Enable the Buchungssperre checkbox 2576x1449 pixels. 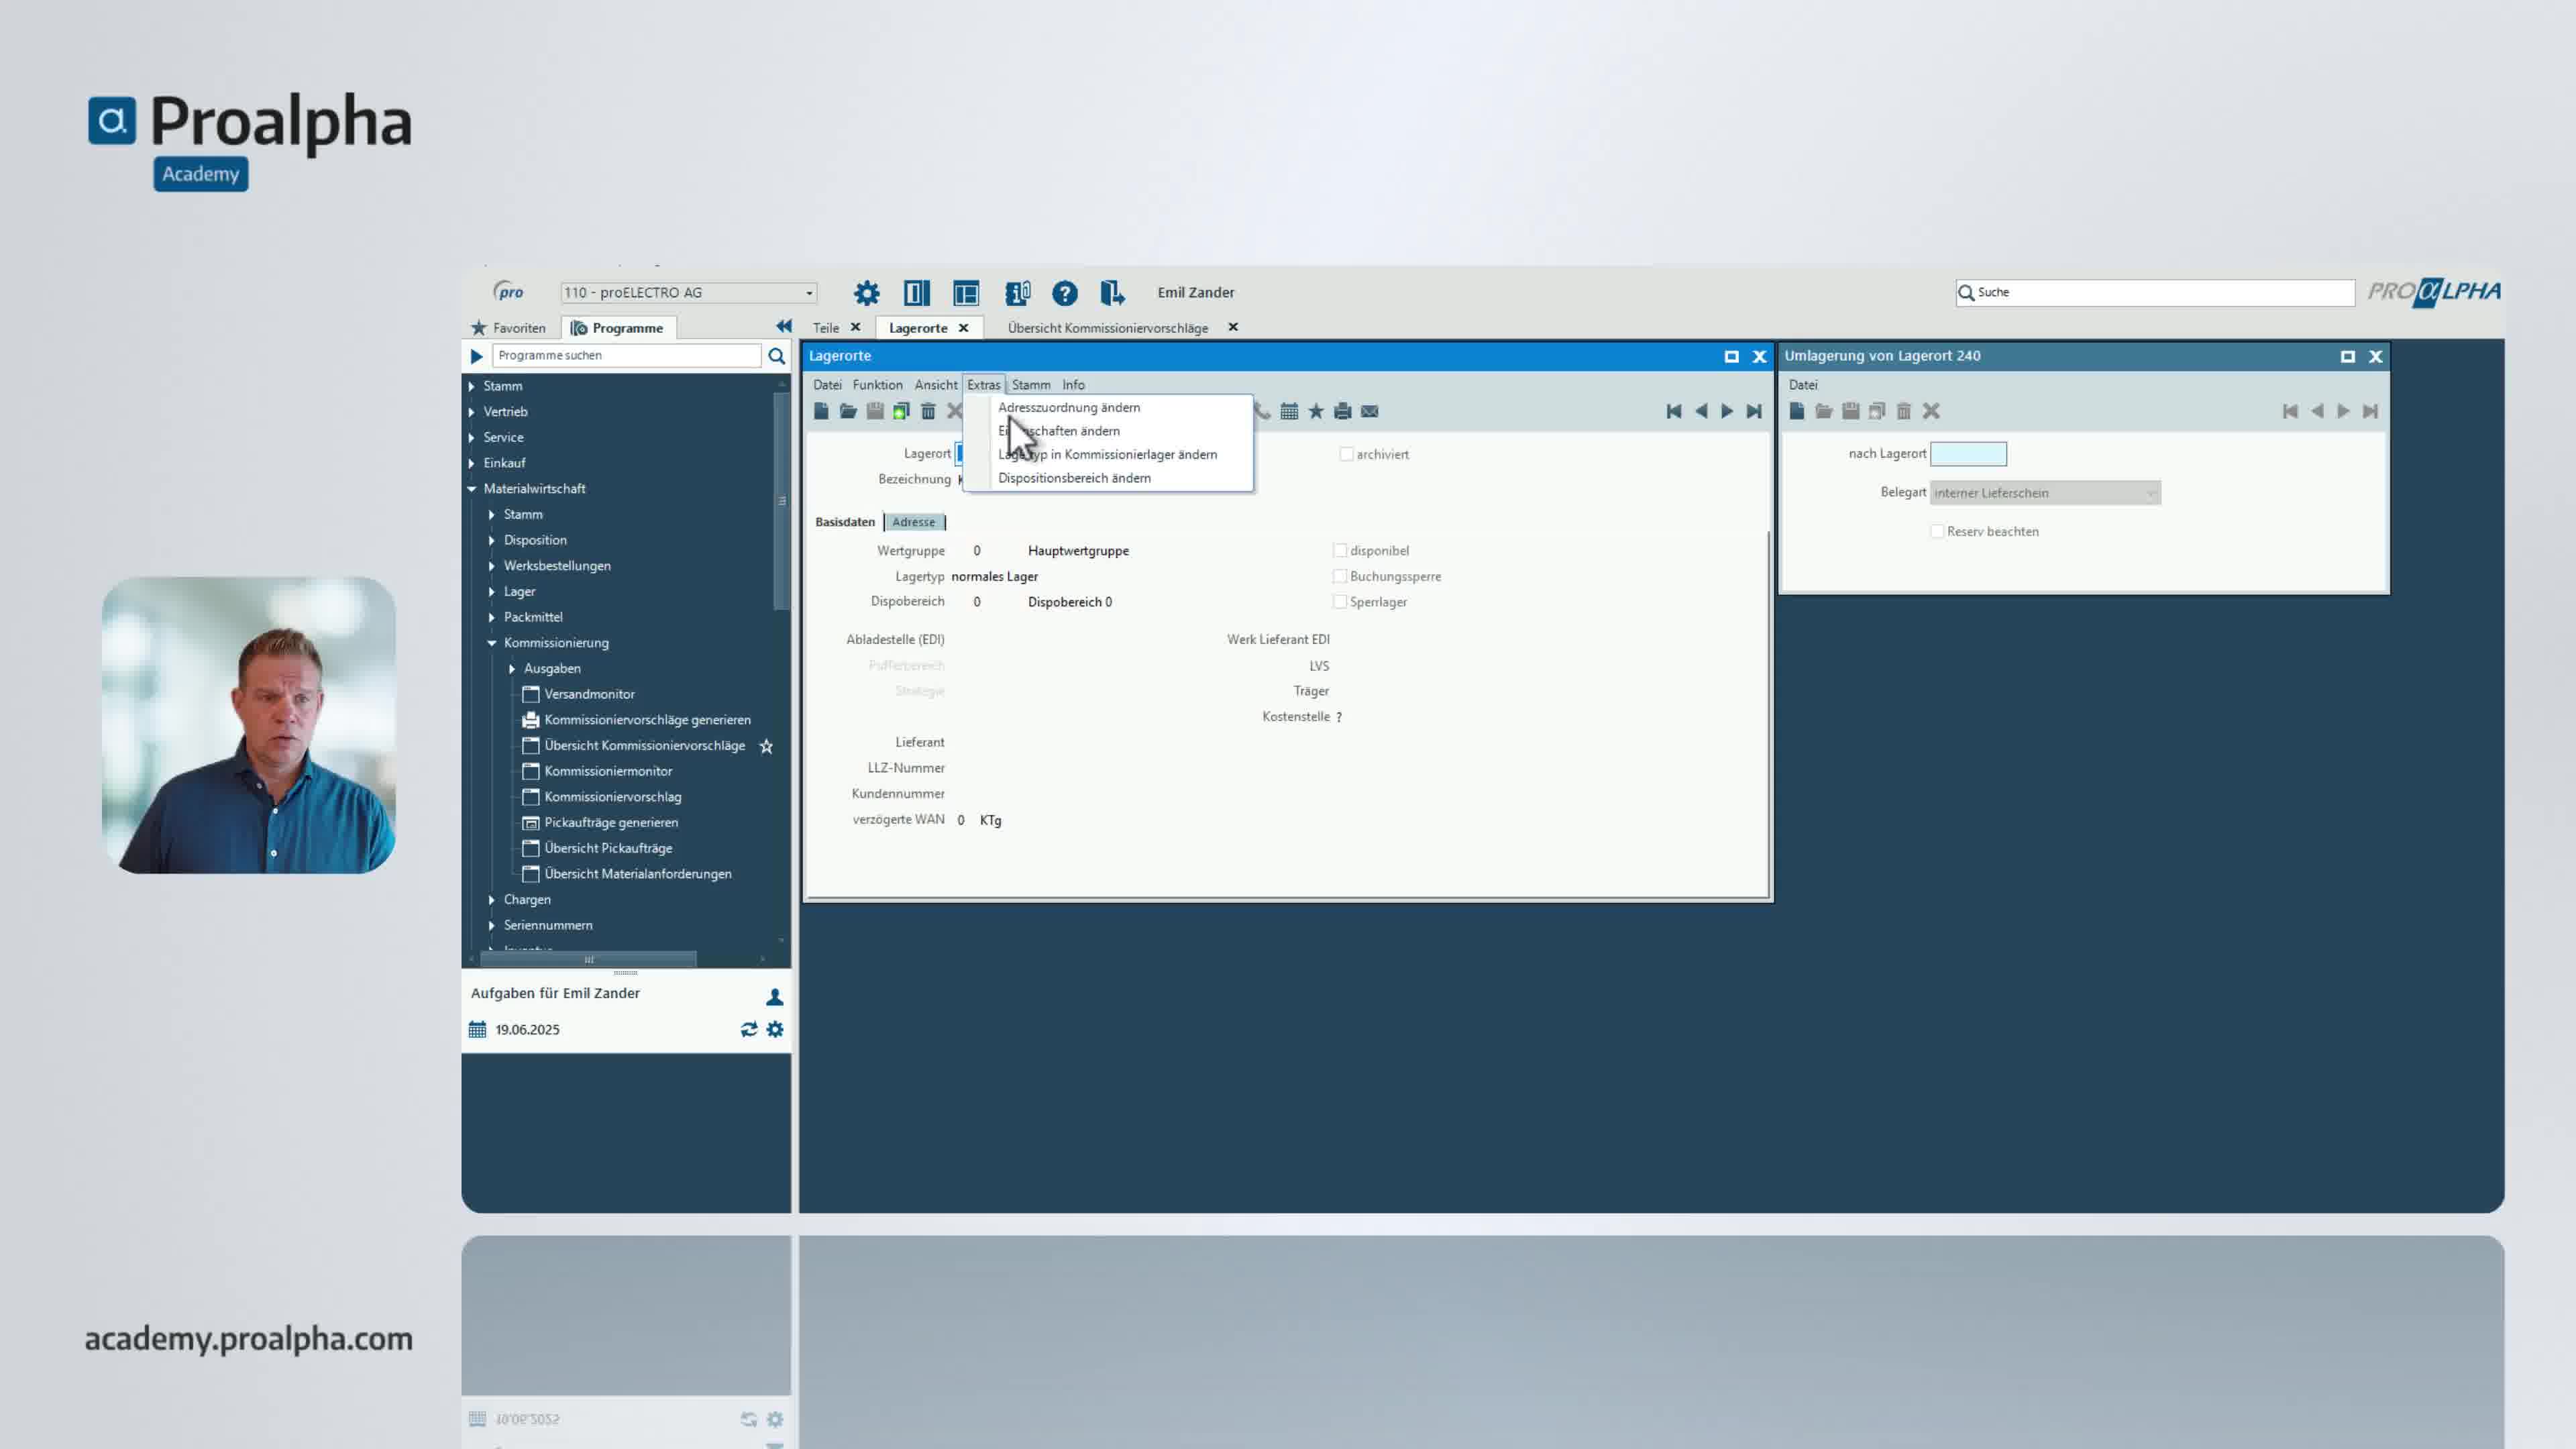point(1339,576)
